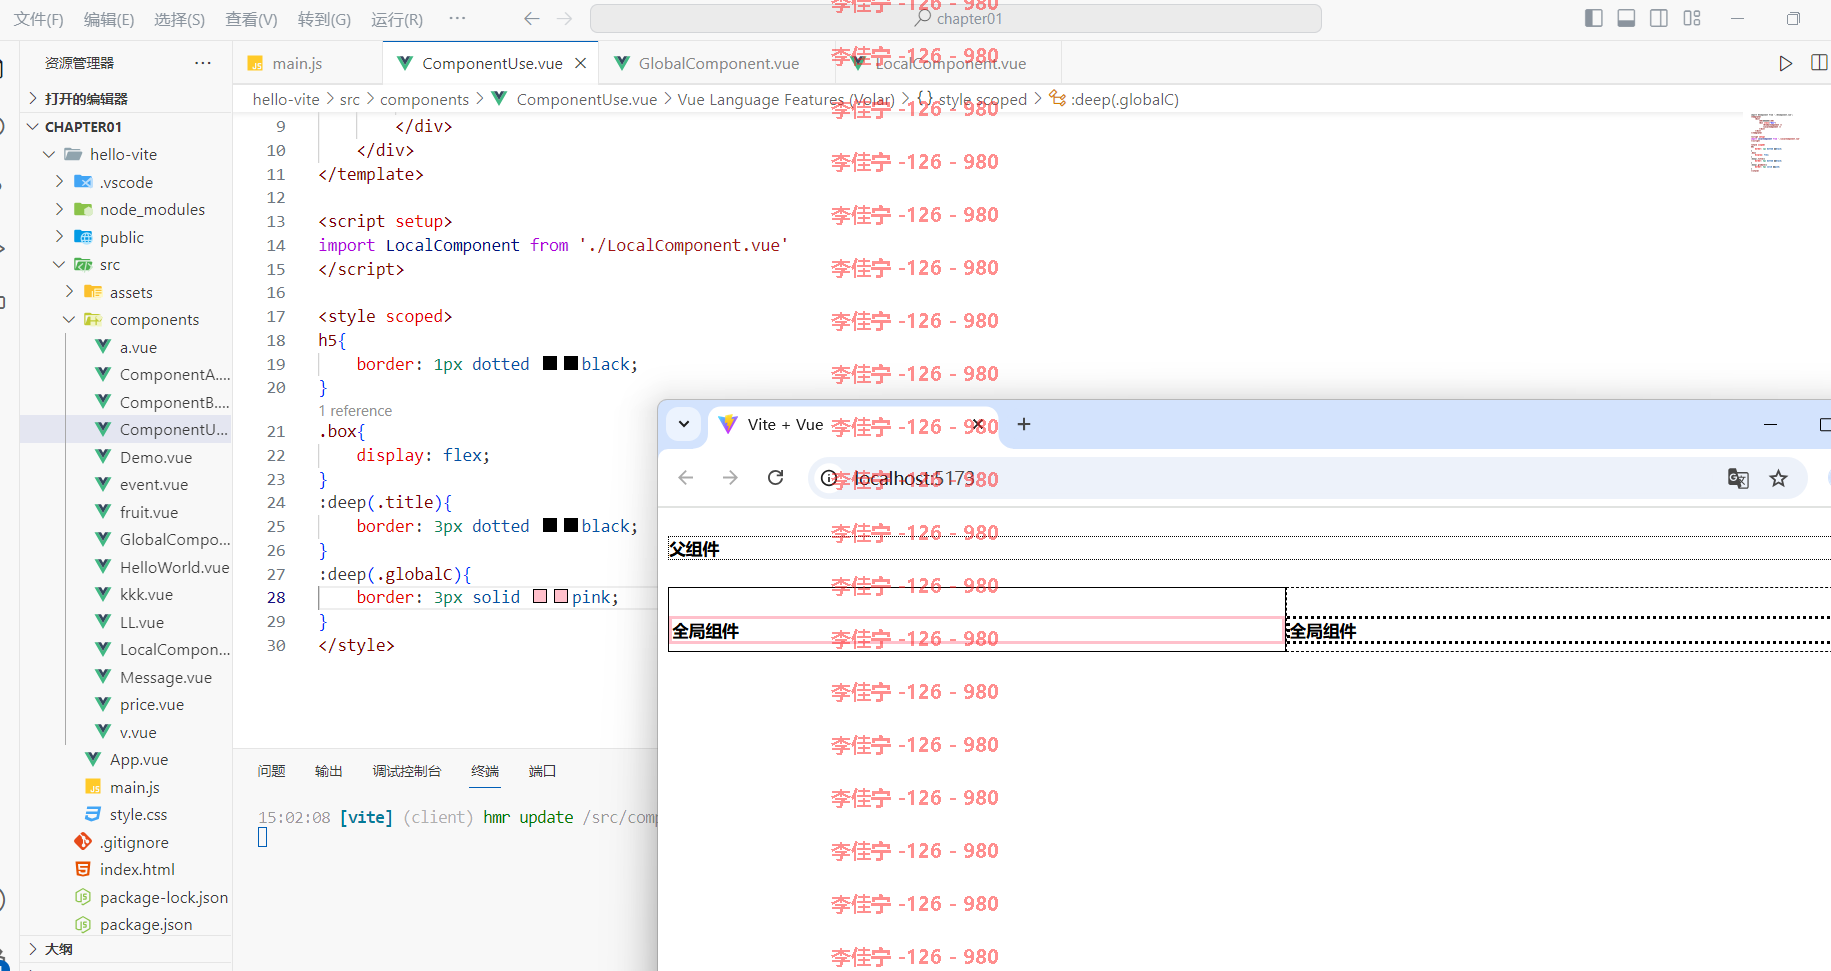1831x971 pixels.
Task: Open style.css file
Action: pyautogui.click(x=138, y=814)
